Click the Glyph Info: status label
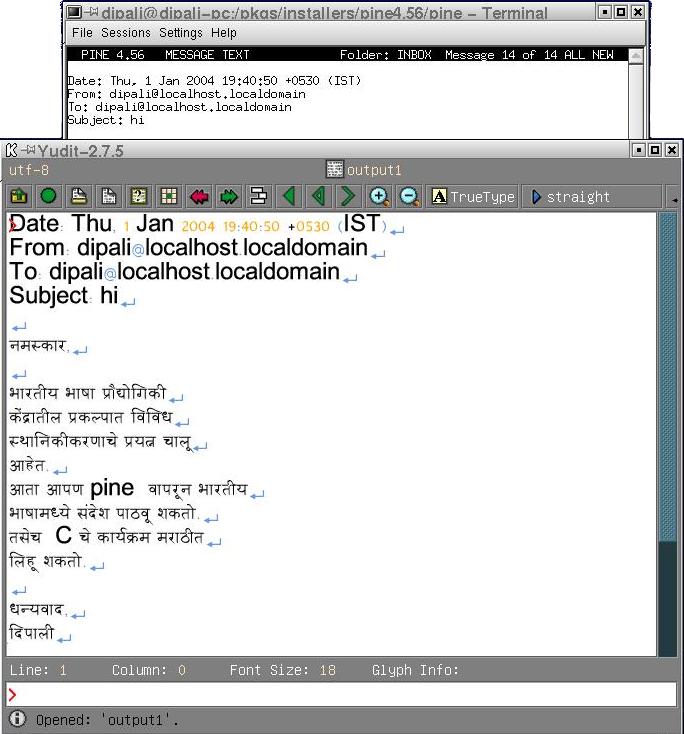 coord(415,670)
